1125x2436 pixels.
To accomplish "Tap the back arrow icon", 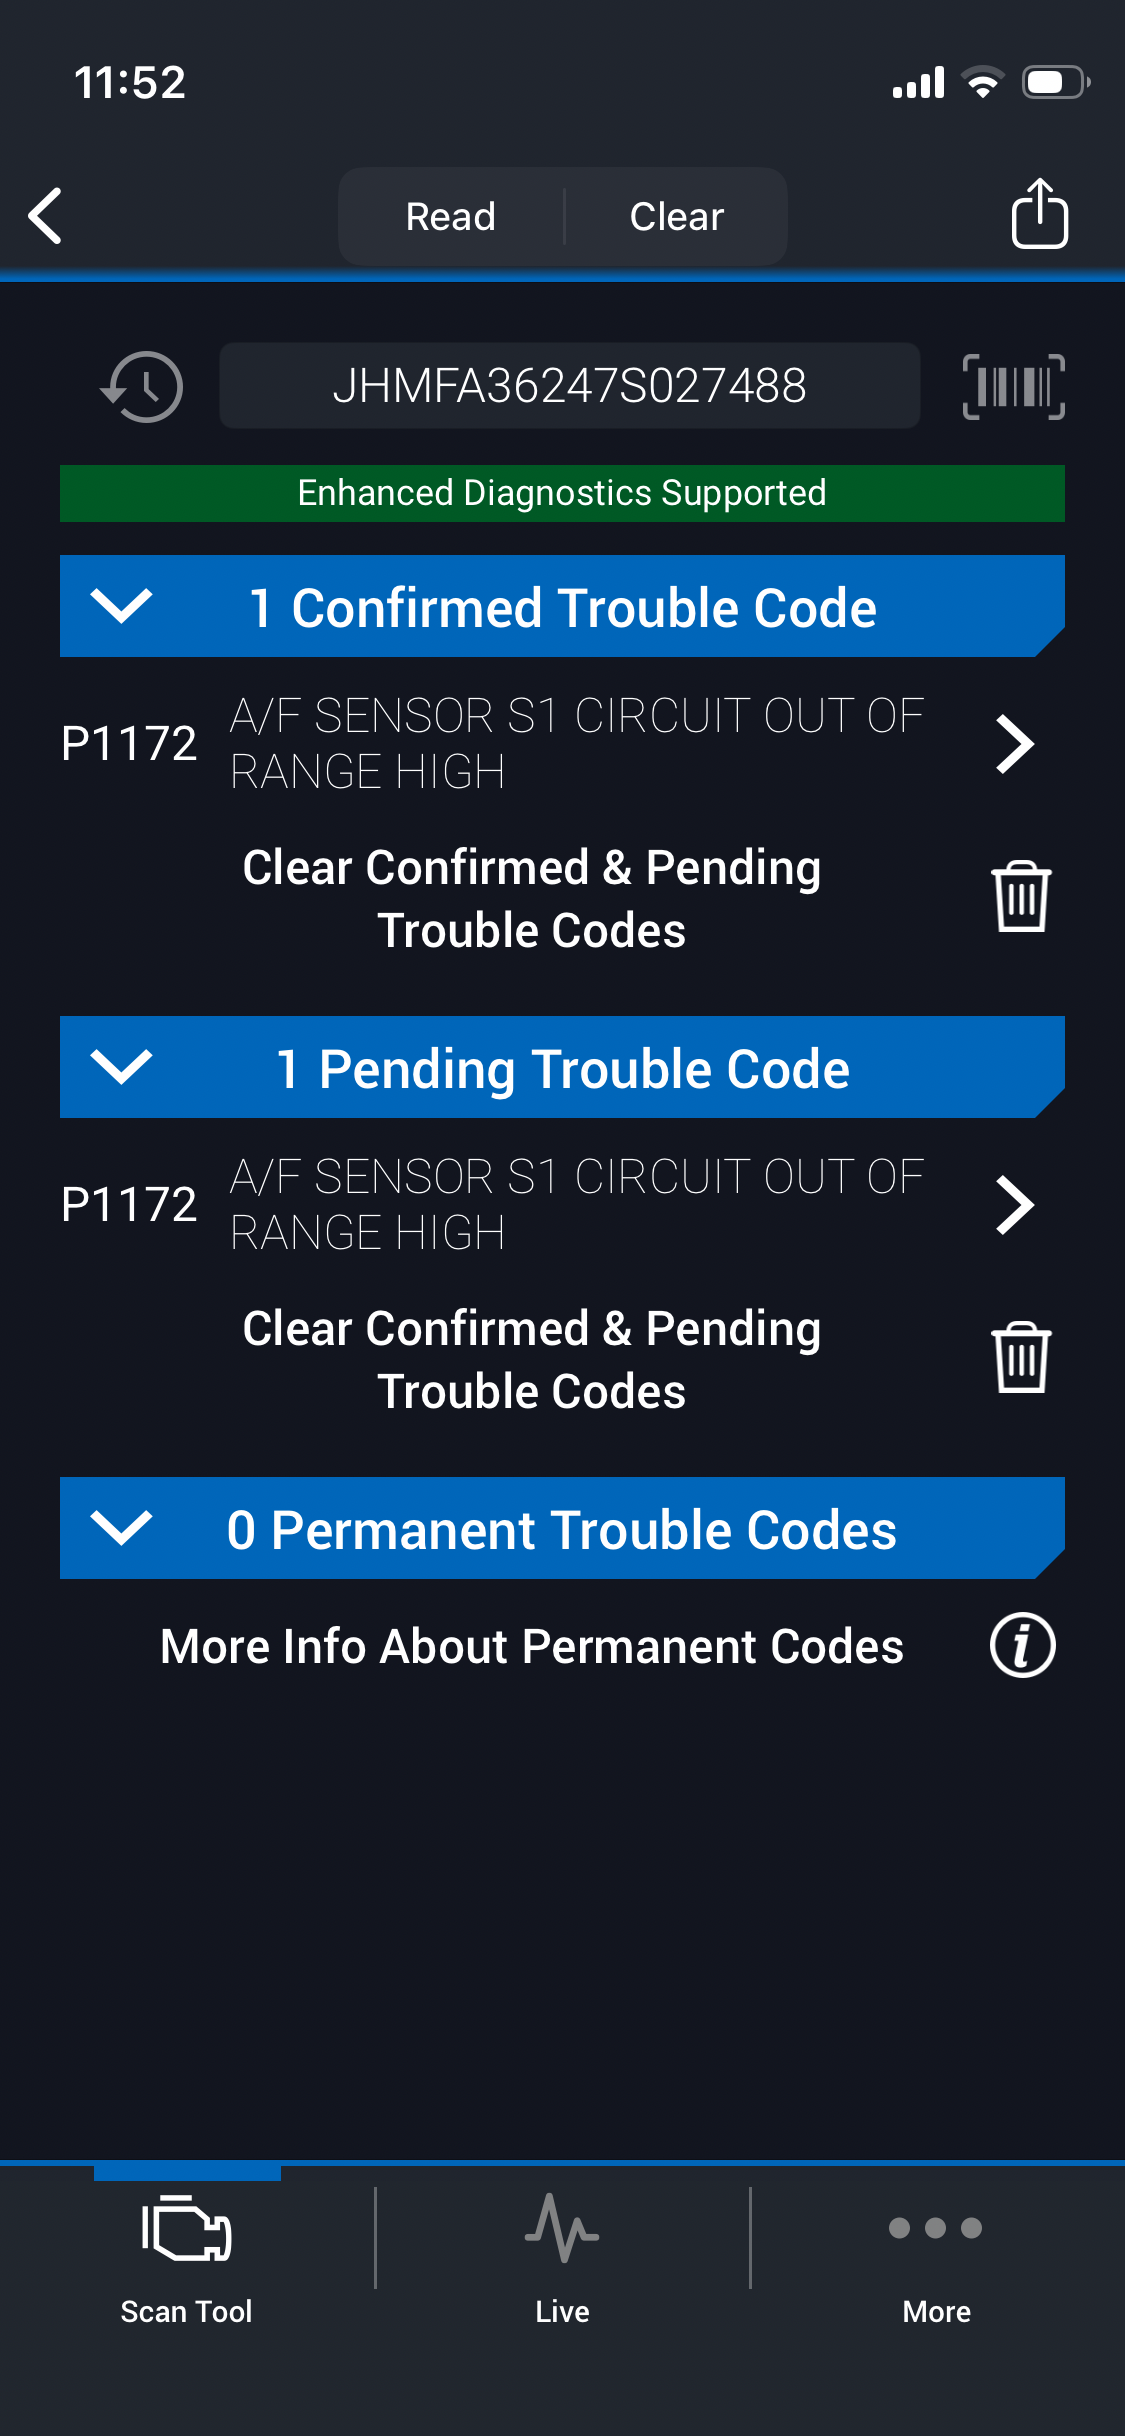I will coord(46,216).
